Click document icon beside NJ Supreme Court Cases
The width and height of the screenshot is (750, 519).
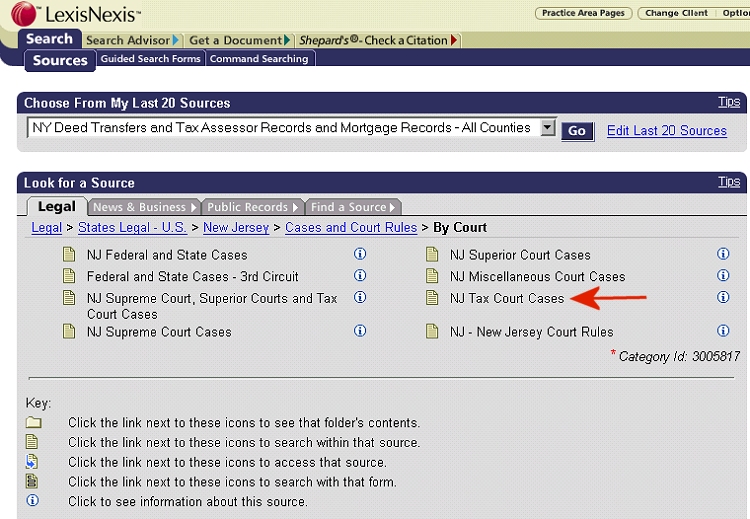(x=69, y=331)
